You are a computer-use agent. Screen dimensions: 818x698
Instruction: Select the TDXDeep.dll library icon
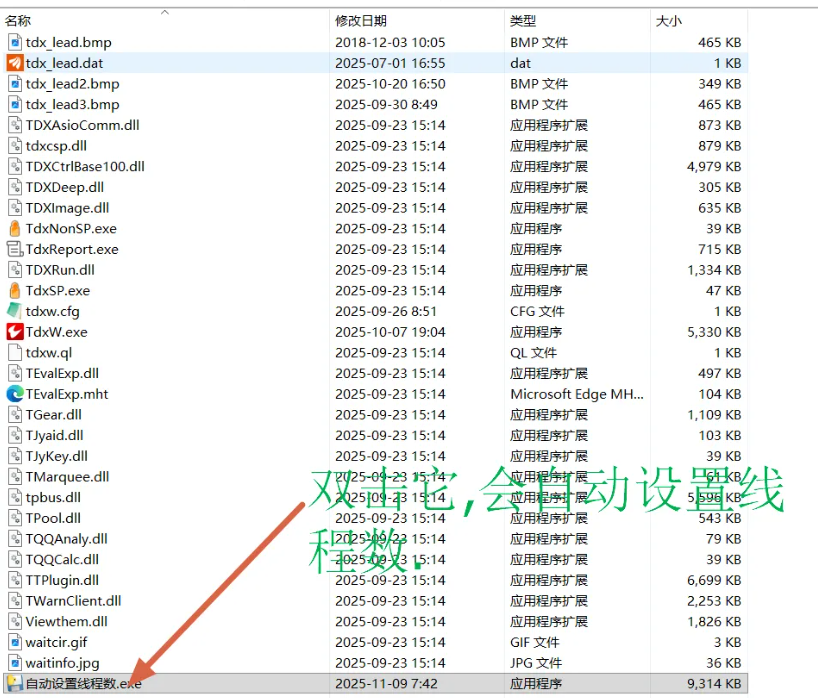point(15,187)
